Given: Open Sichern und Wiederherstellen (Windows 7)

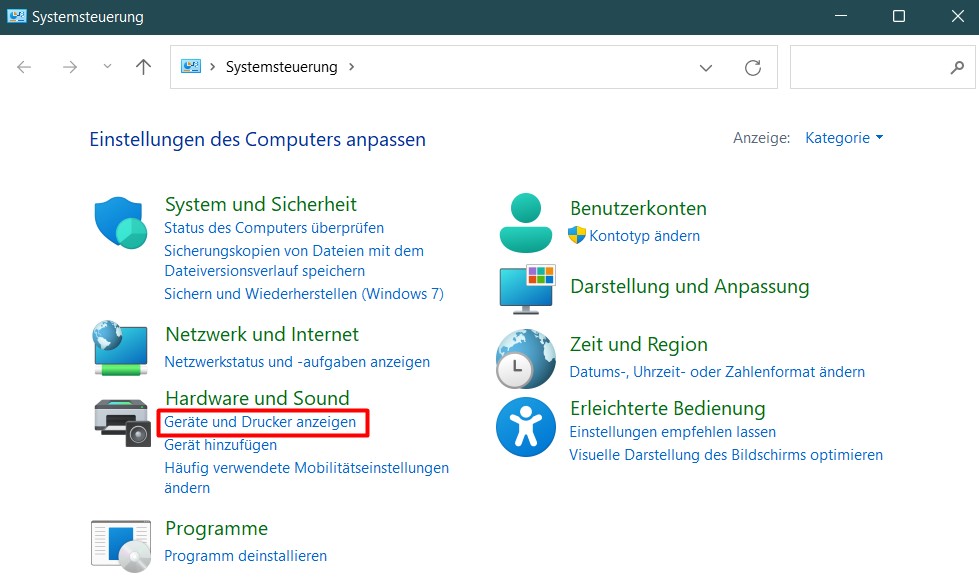Looking at the screenshot, I should (x=304, y=293).
